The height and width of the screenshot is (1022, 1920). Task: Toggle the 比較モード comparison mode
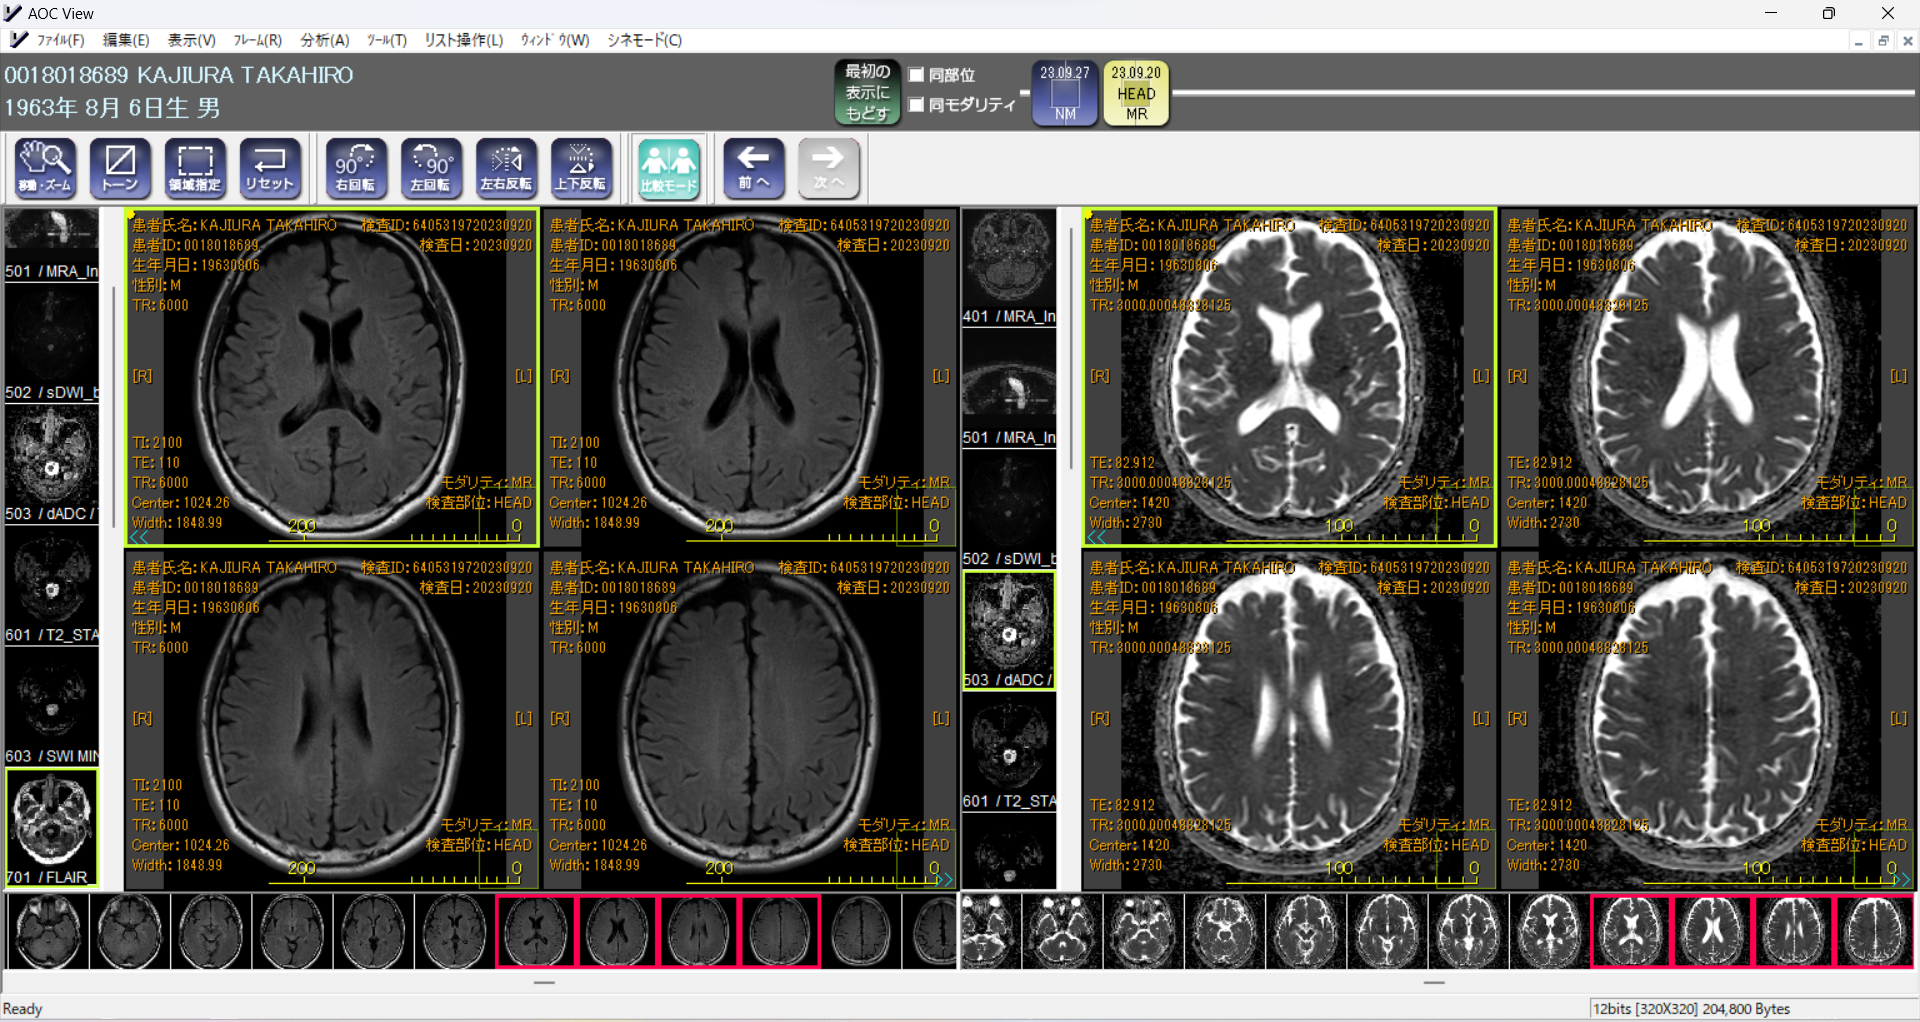point(669,167)
